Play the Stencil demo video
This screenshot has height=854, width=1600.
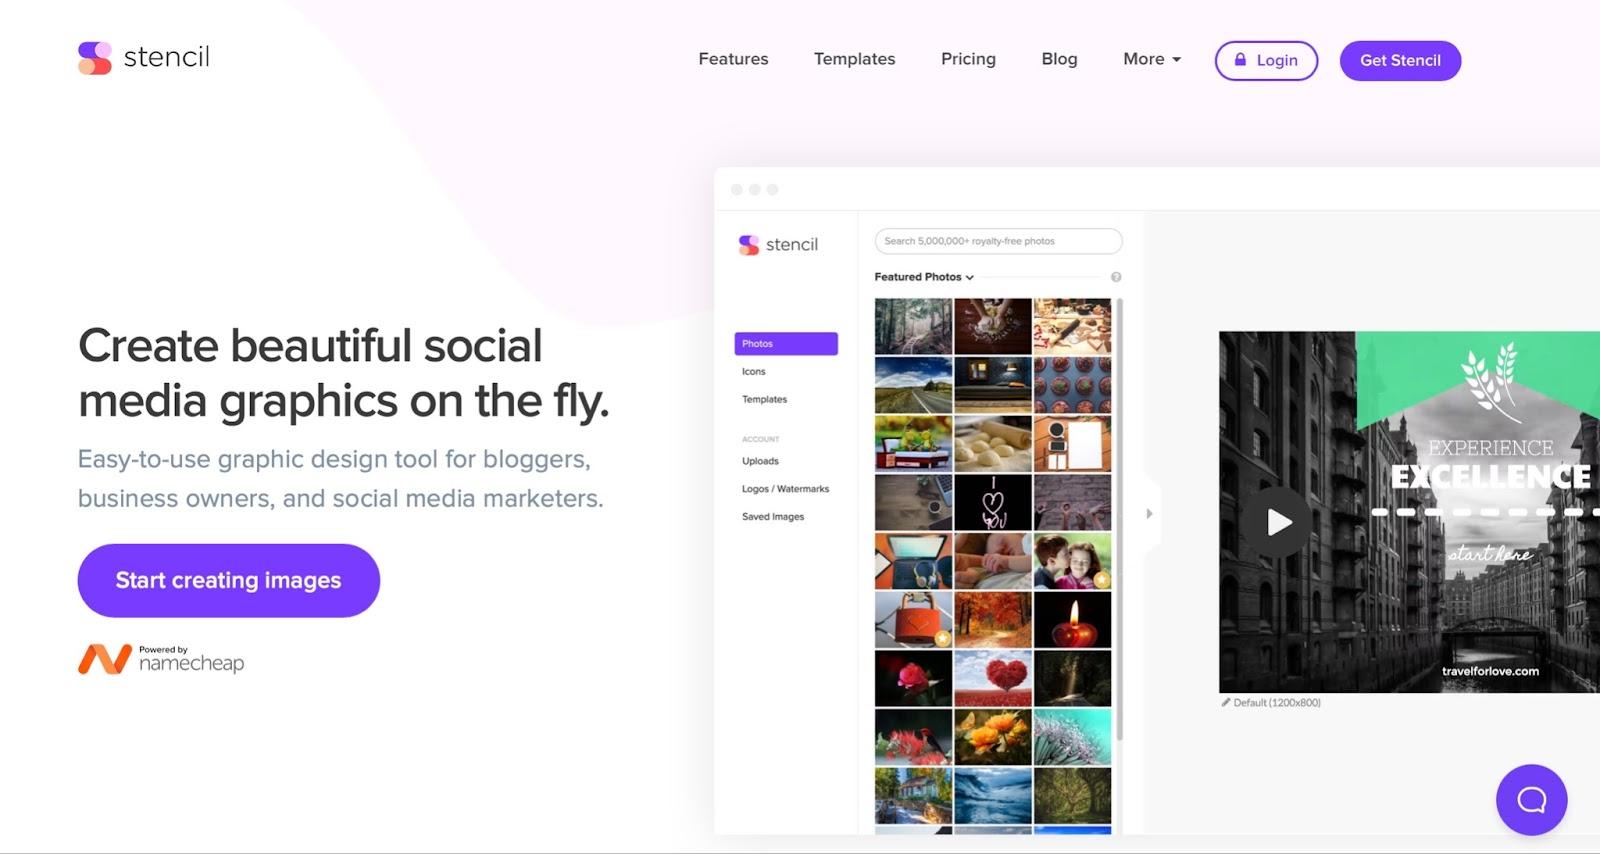coord(1278,522)
